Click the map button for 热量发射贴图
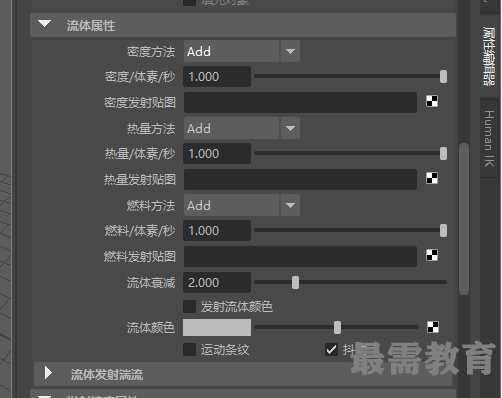This screenshot has width=502, height=398. (432, 178)
